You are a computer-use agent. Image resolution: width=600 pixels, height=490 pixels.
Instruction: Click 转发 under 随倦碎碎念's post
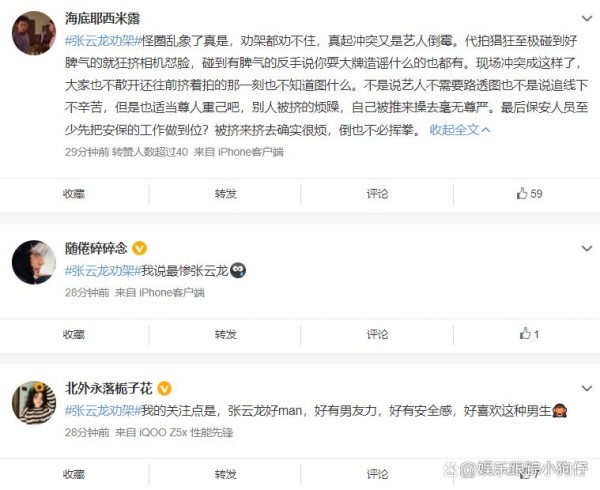click(x=226, y=334)
